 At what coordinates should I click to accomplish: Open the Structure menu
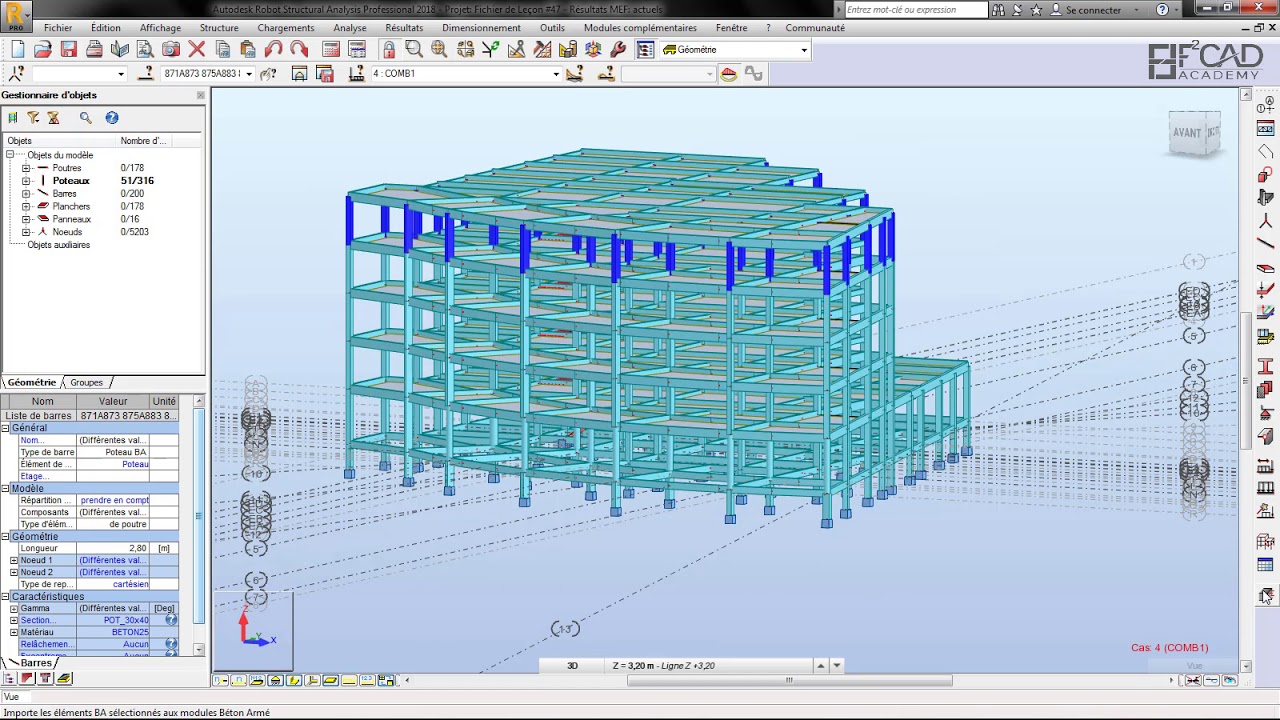pos(219,28)
